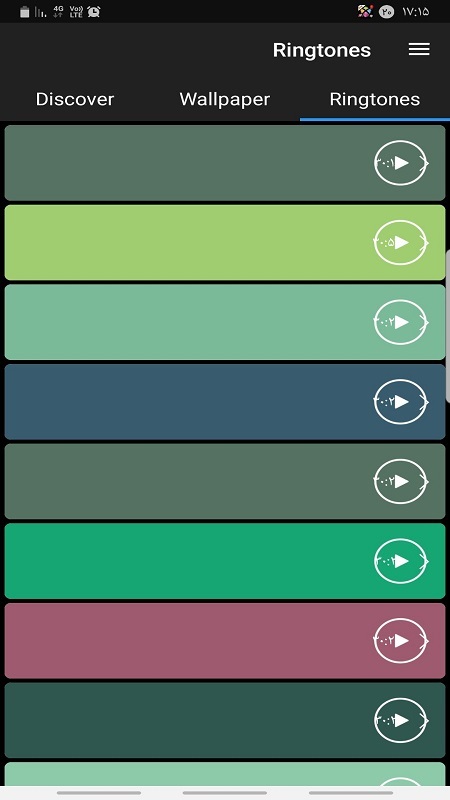This screenshot has width=450, height=800.
Task: Switch to the Wallpaper tab
Action: click(x=224, y=99)
